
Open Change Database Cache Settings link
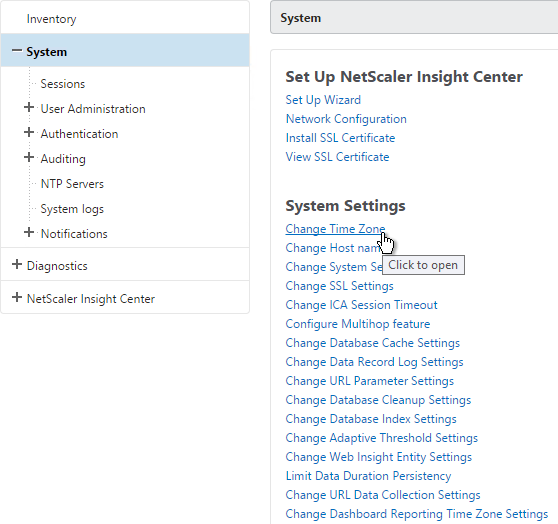click(x=373, y=343)
